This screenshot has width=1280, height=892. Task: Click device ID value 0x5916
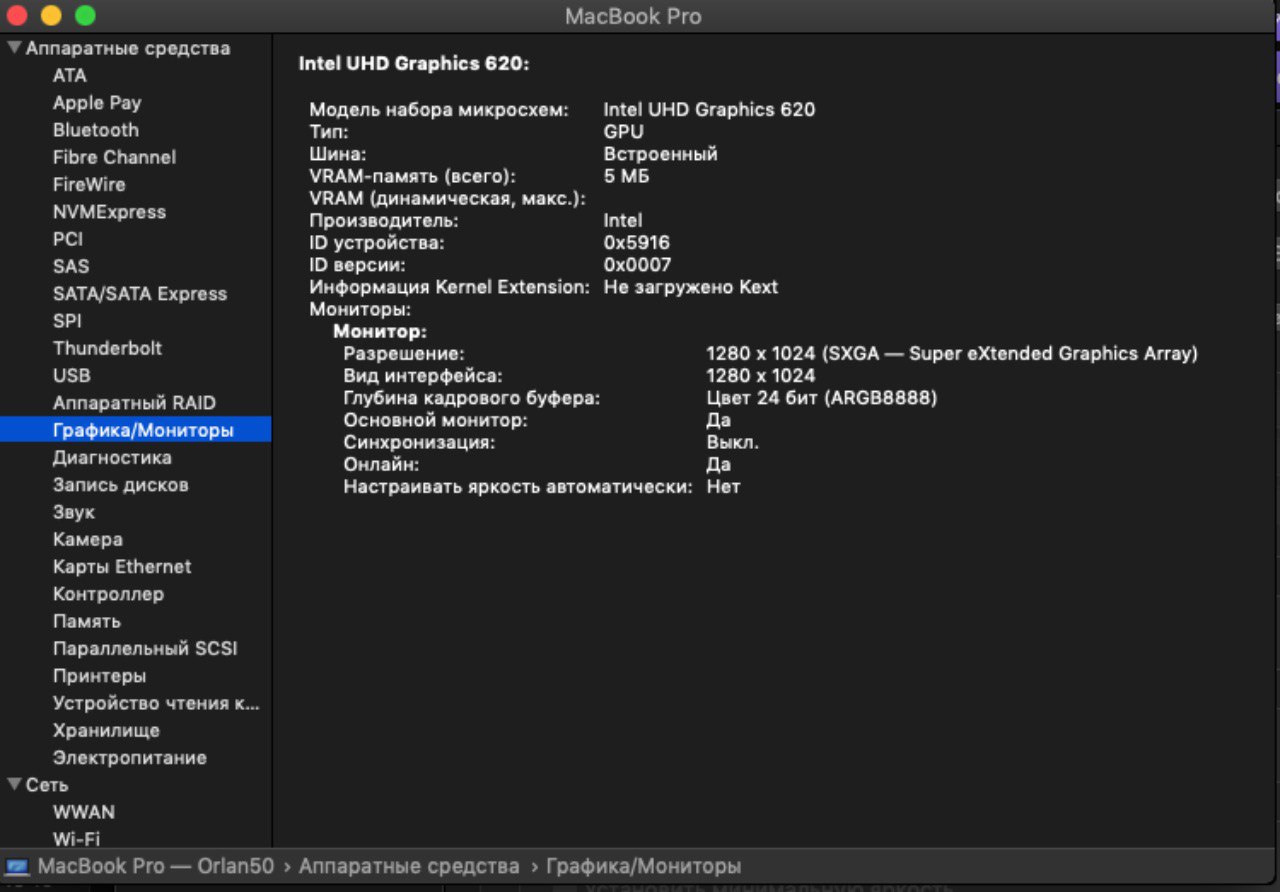click(x=637, y=243)
